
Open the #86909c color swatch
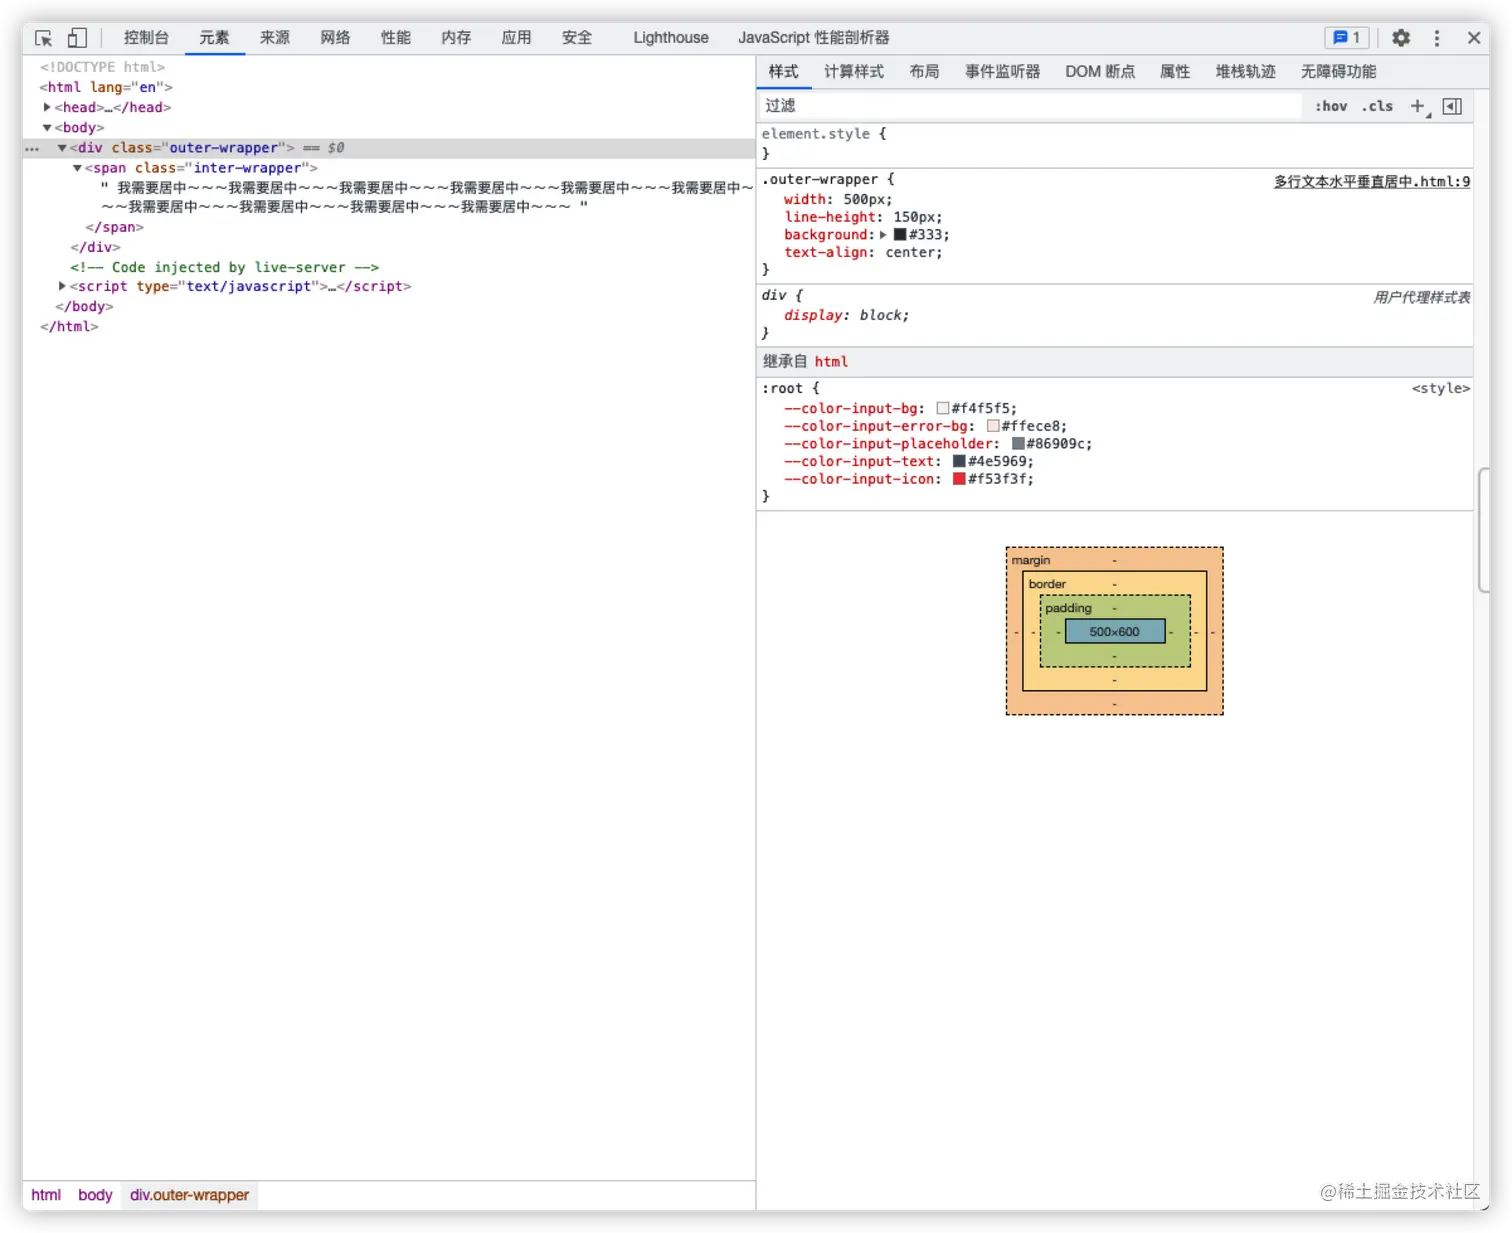coord(1018,444)
